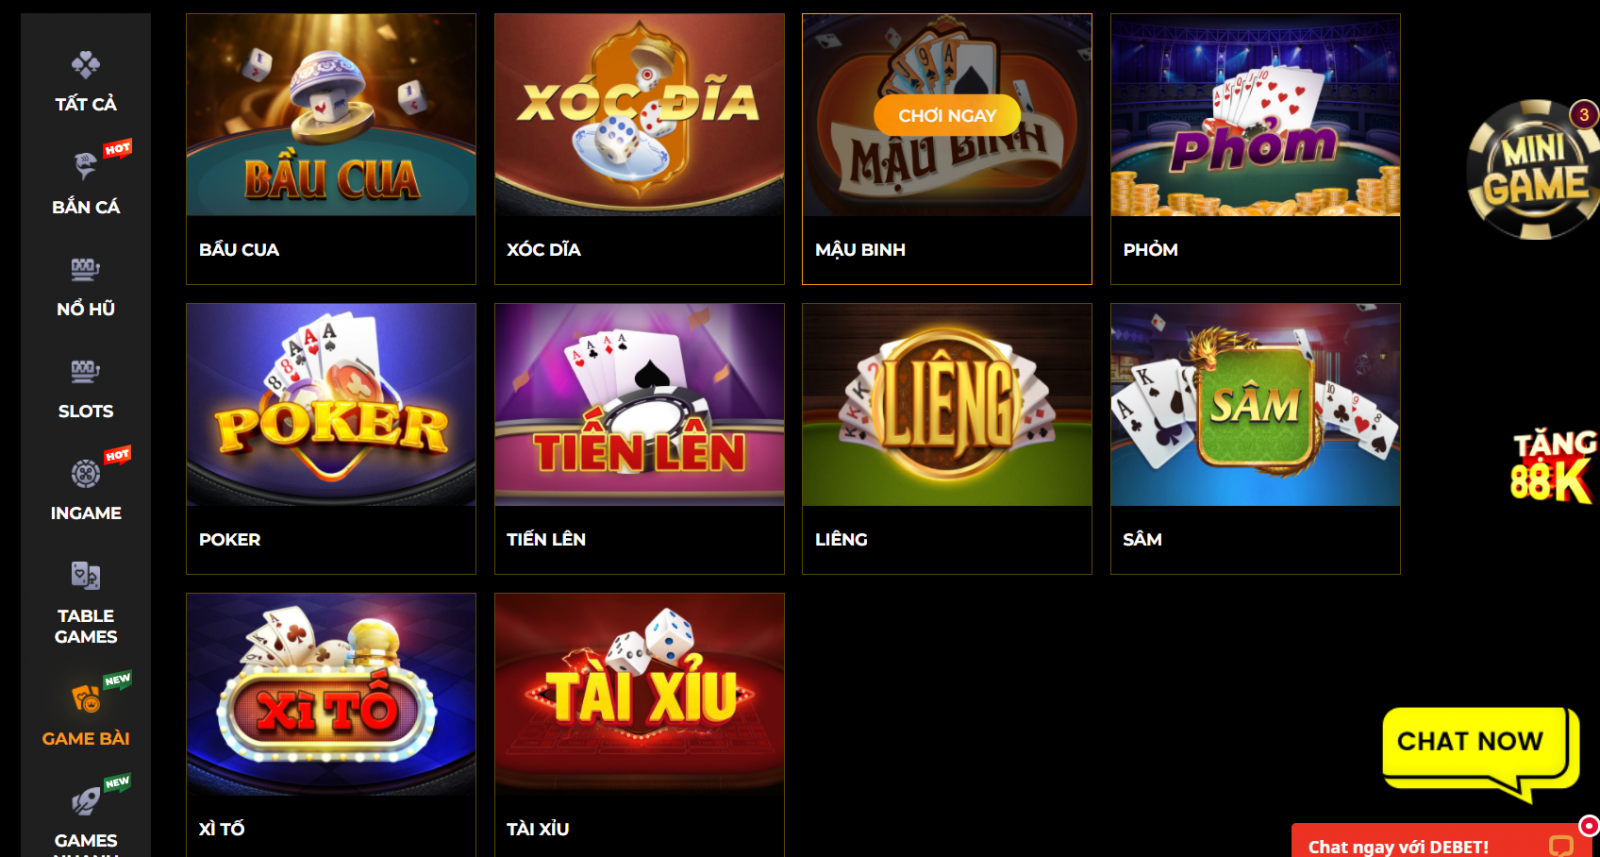1600x857 pixels.
Task: Click the Tặng 88K promo banner
Action: click(1554, 467)
